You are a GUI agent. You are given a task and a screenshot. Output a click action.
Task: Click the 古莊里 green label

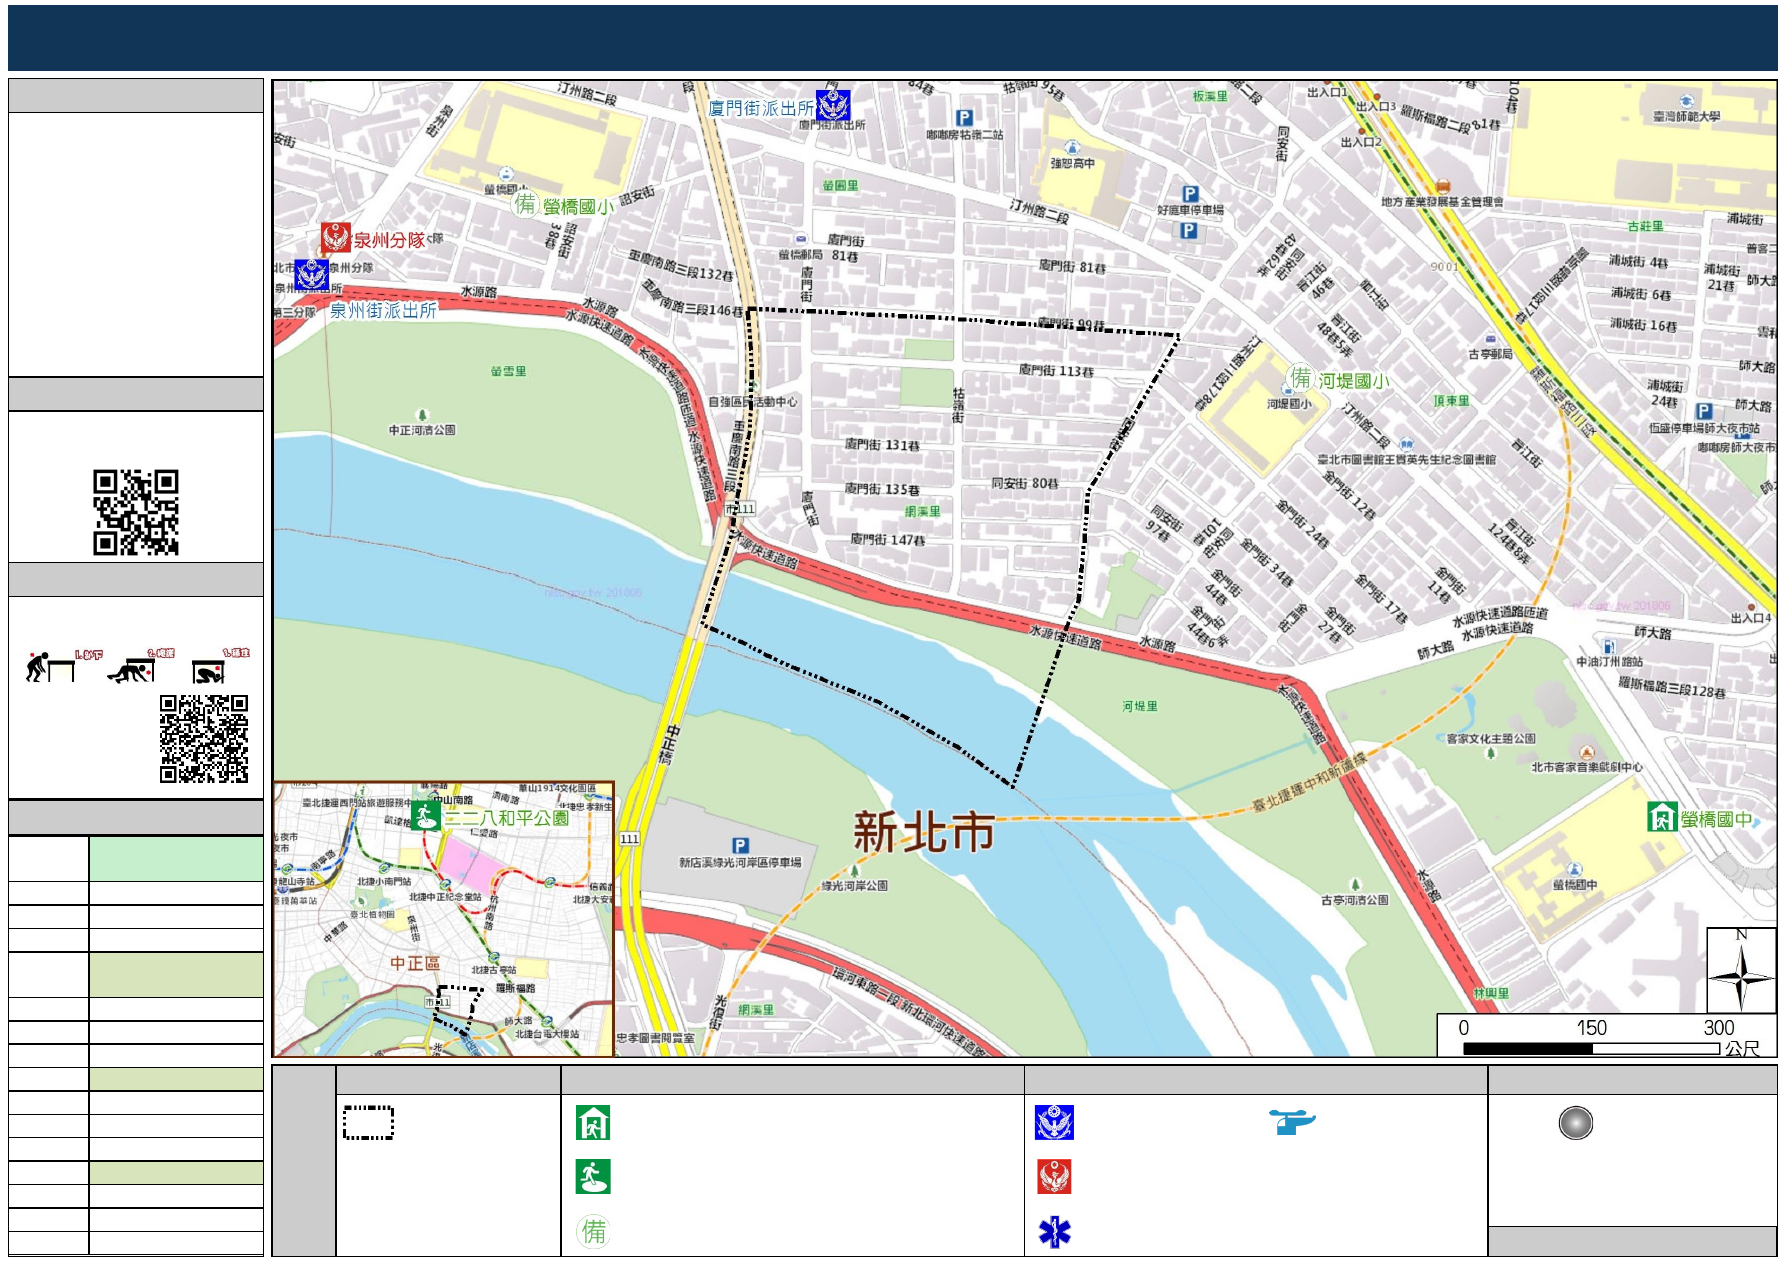(1646, 226)
